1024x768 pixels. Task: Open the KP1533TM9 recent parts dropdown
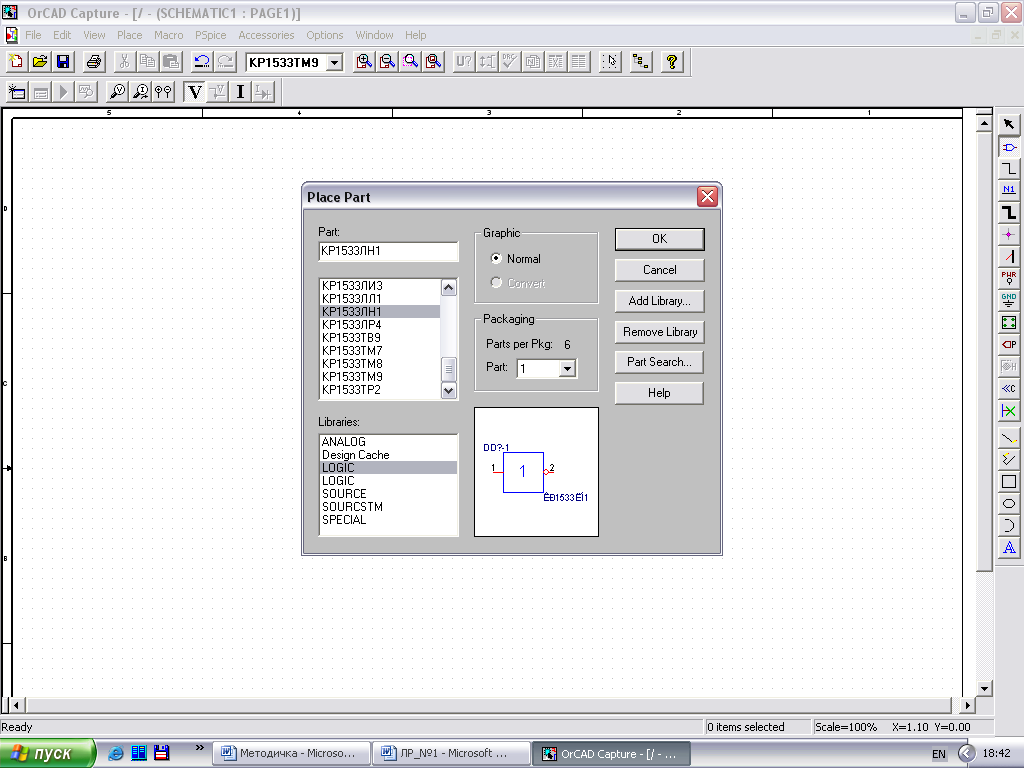pos(334,63)
